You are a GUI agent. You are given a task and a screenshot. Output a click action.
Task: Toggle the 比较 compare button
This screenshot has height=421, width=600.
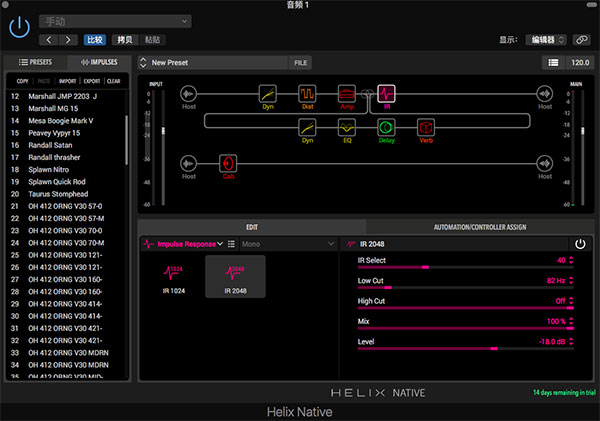click(x=95, y=40)
